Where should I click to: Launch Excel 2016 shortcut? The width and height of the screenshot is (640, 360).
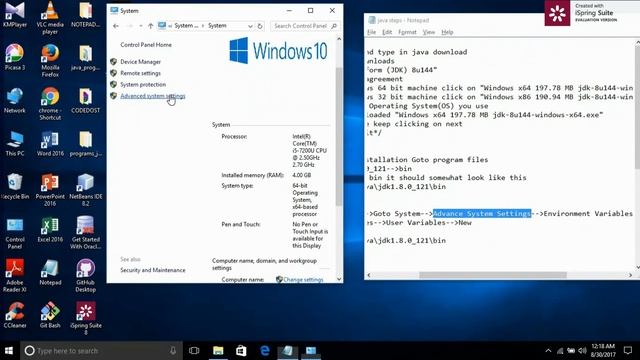click(50, 230)
